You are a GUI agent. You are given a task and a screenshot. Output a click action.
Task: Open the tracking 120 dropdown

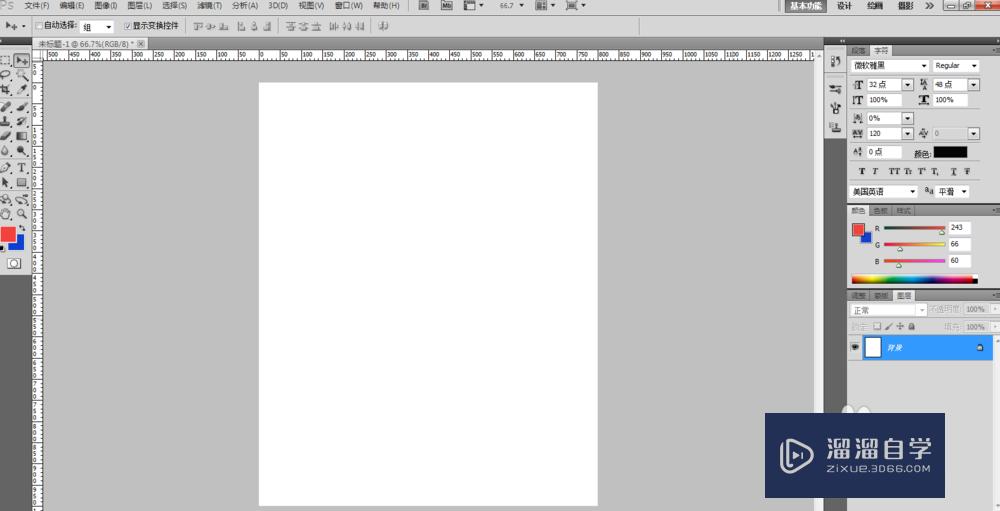click(908, 133)
